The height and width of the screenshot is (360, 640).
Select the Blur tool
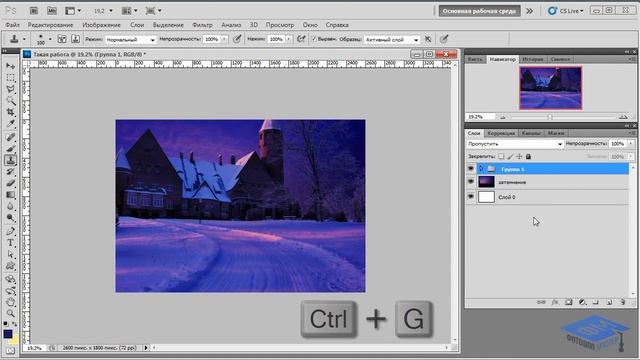11,206
